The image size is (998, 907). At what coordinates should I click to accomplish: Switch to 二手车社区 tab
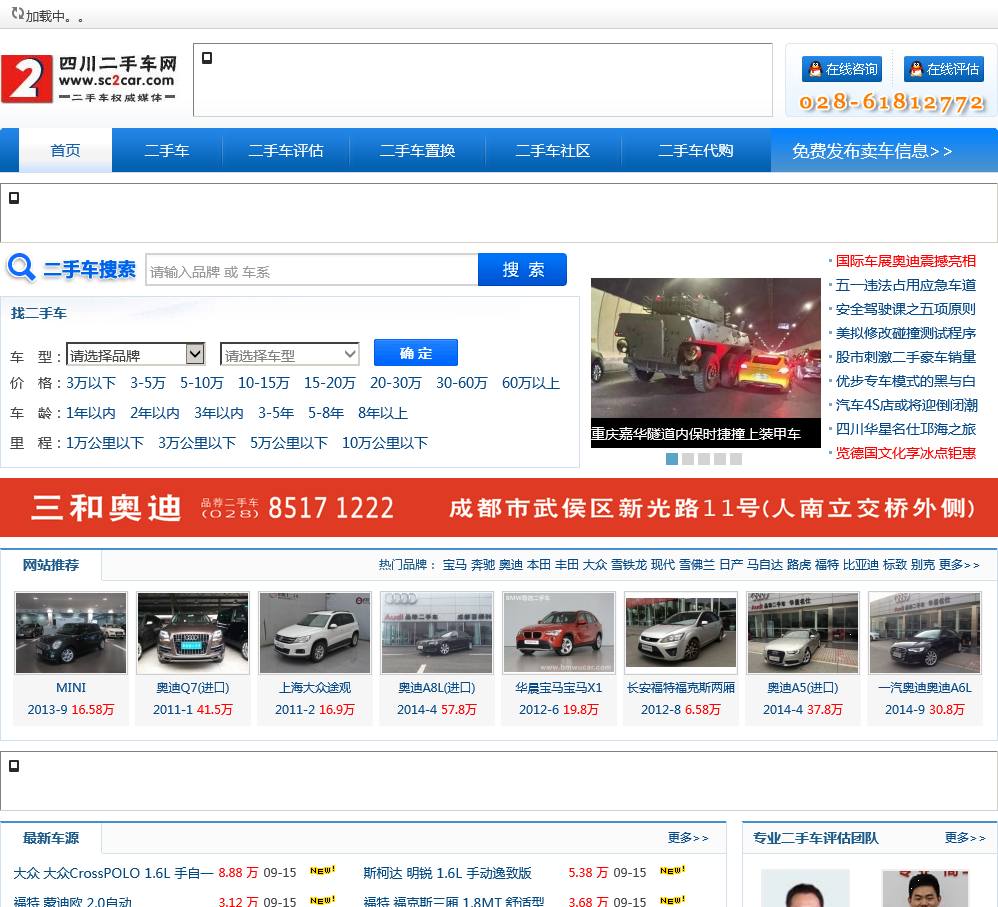552,150
